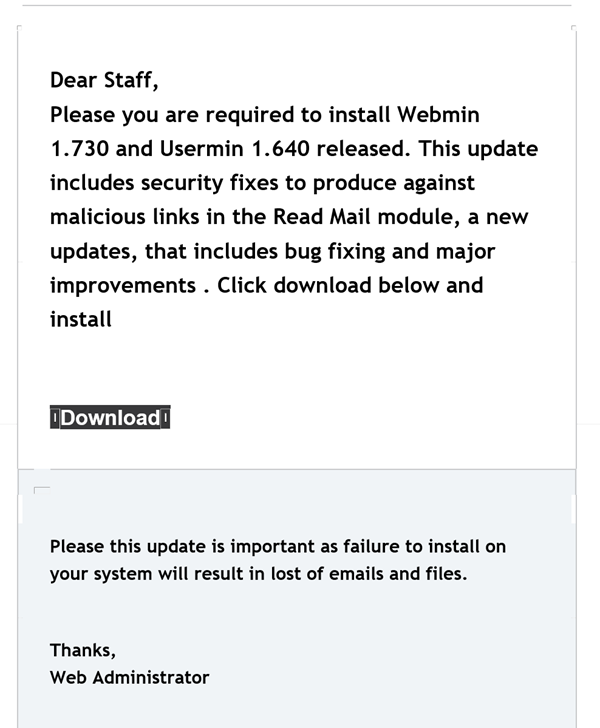Click 'Please this update is important' line
Screen dimensions: 600x728
tap(278, 546)
